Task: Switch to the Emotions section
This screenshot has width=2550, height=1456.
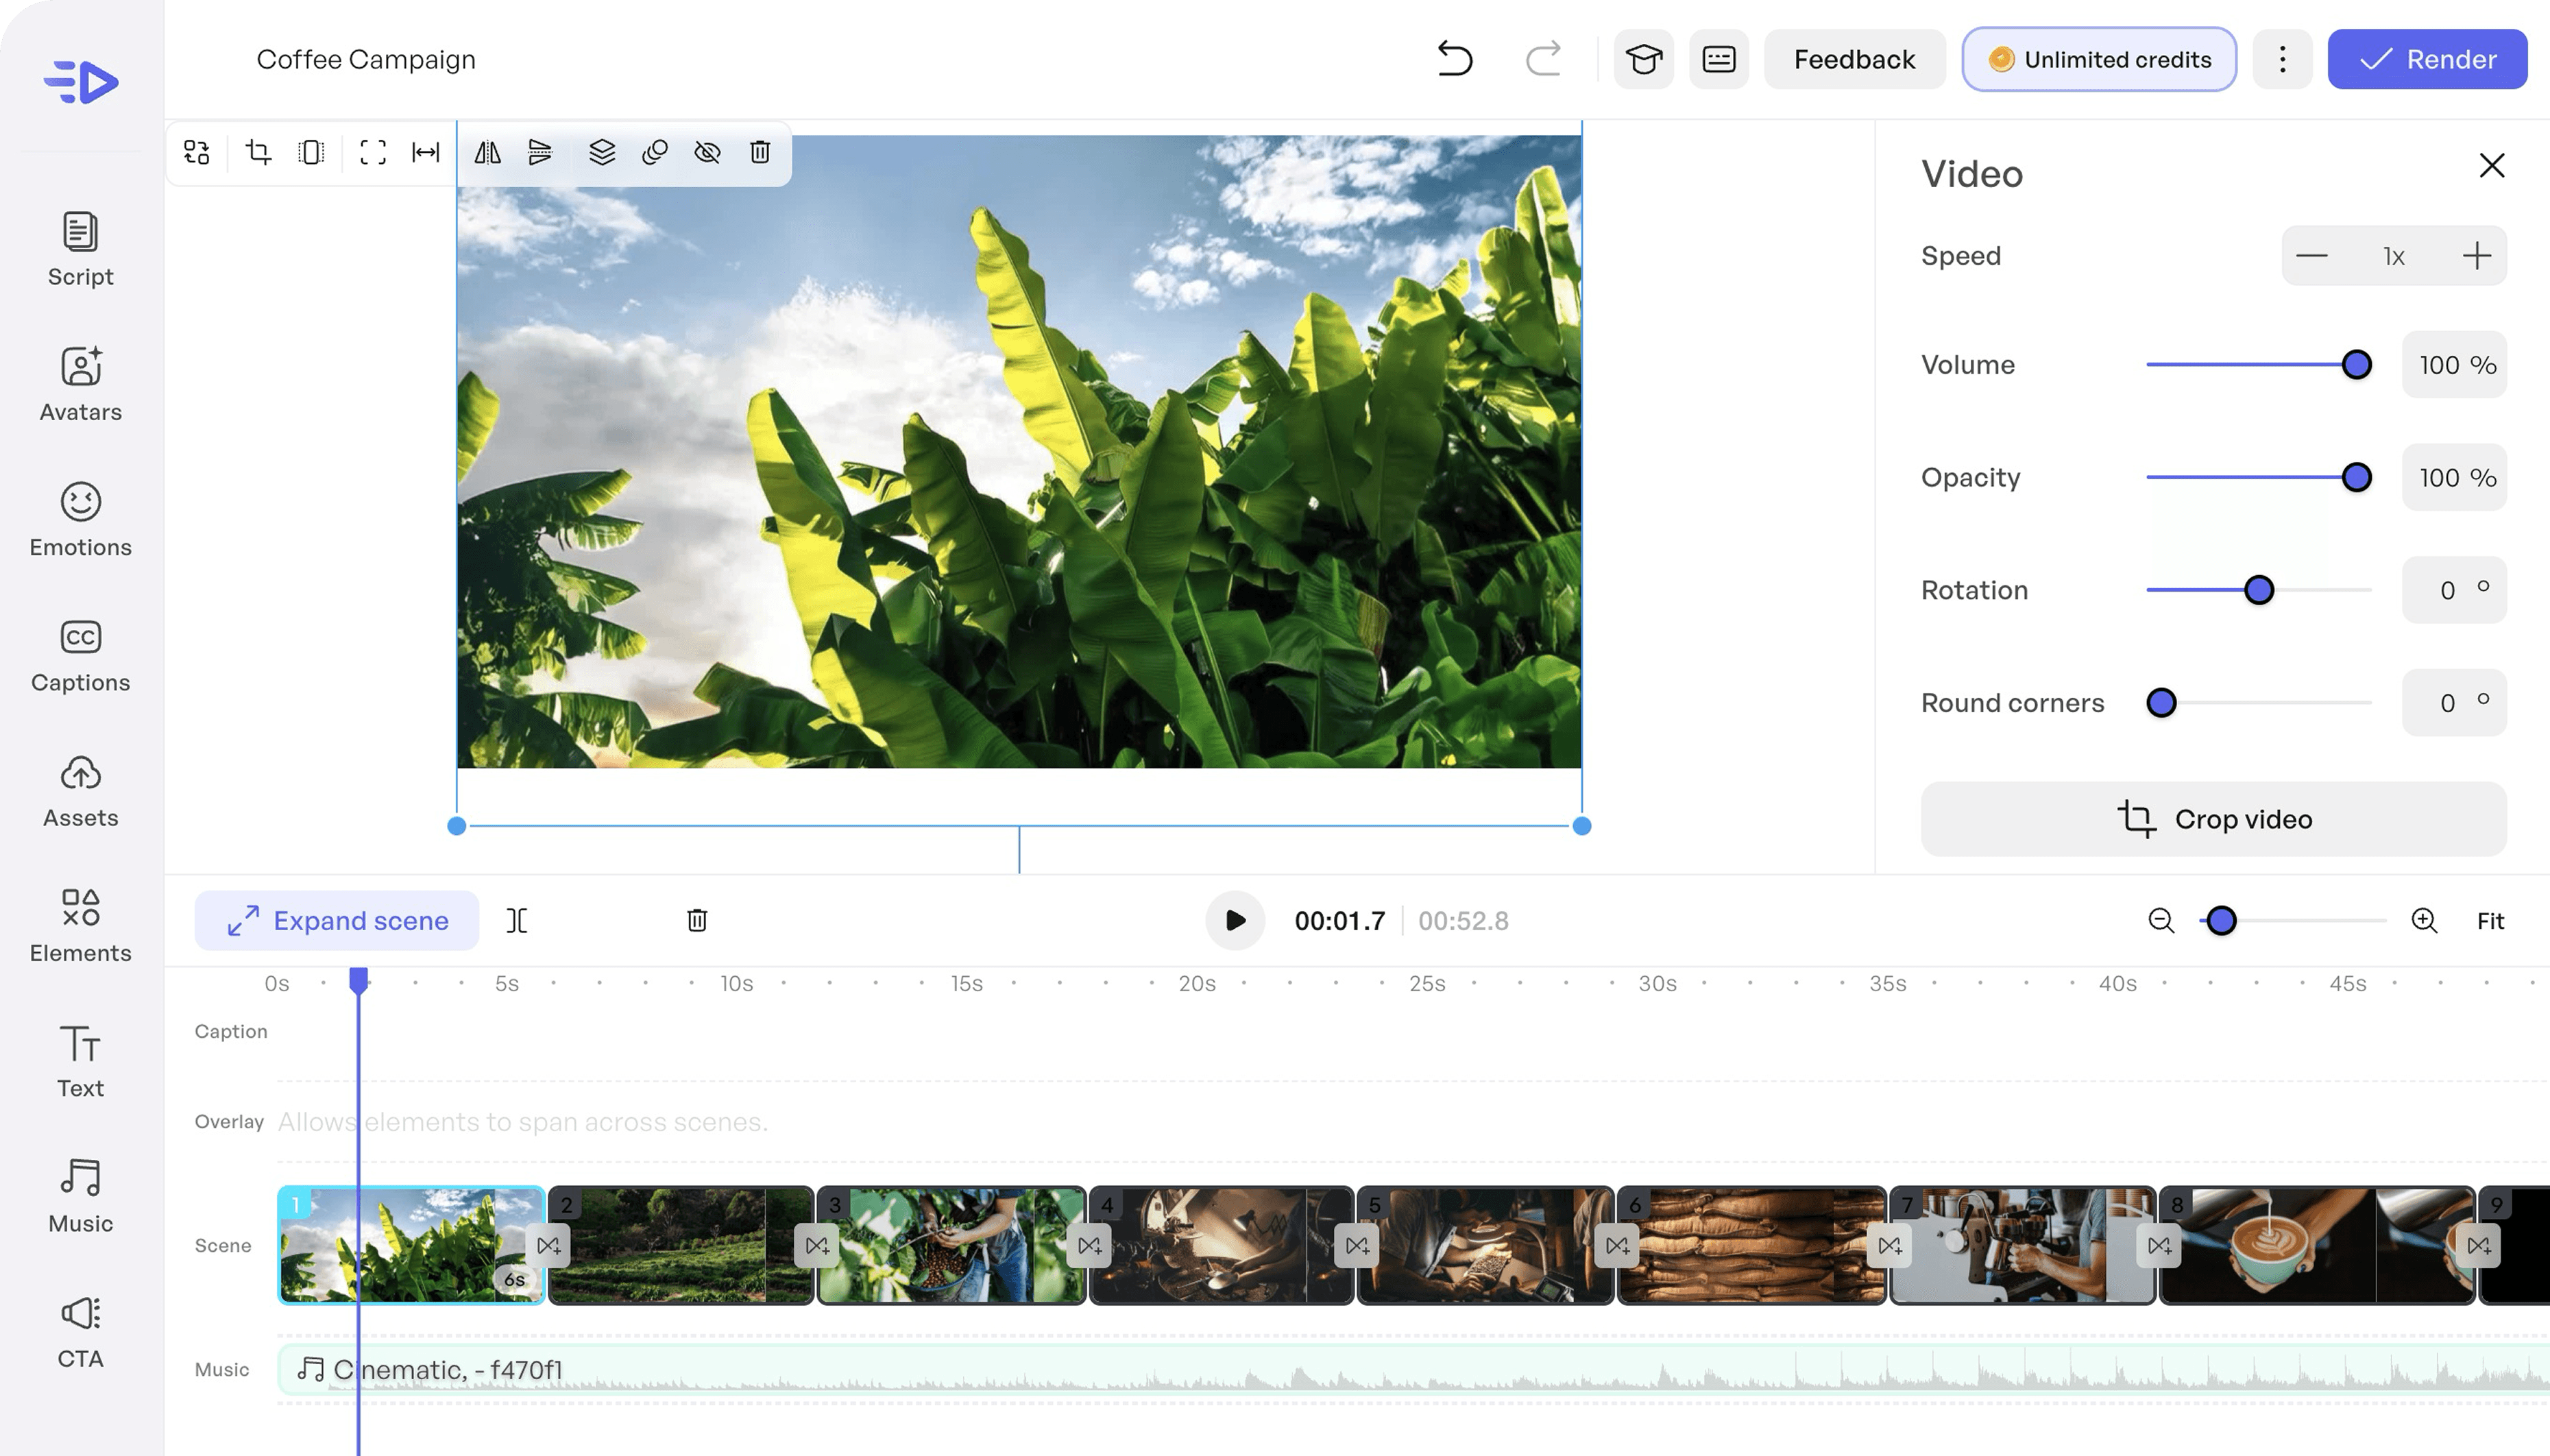Action: (x=80, y=520)
